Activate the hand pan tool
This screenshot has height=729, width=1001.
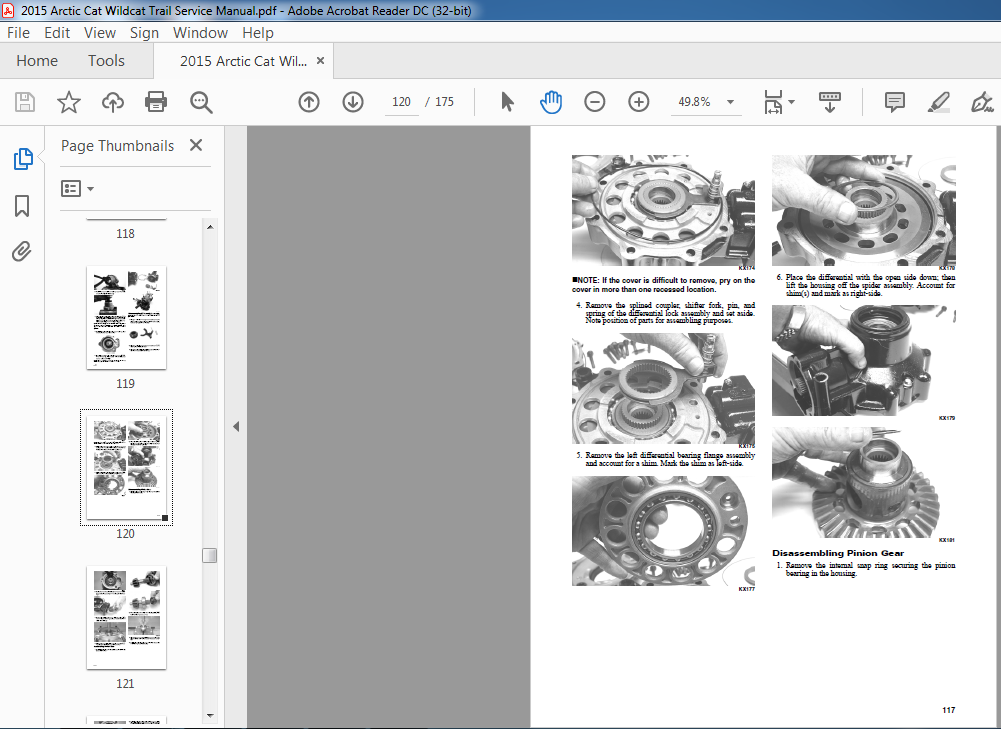[551, 102]
